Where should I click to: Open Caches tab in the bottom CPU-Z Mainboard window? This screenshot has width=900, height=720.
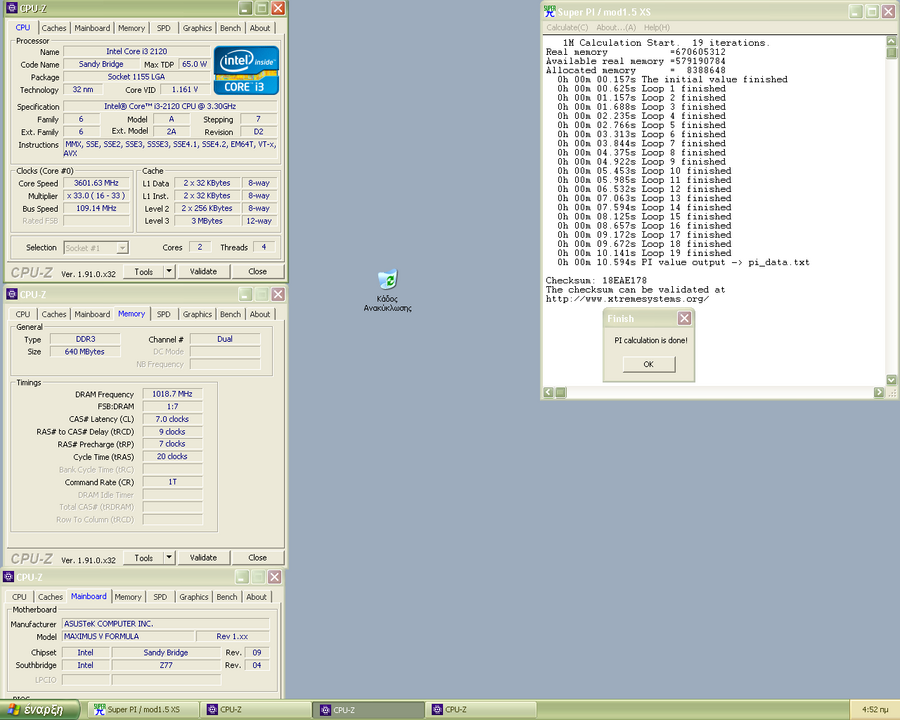pos(51,597)
